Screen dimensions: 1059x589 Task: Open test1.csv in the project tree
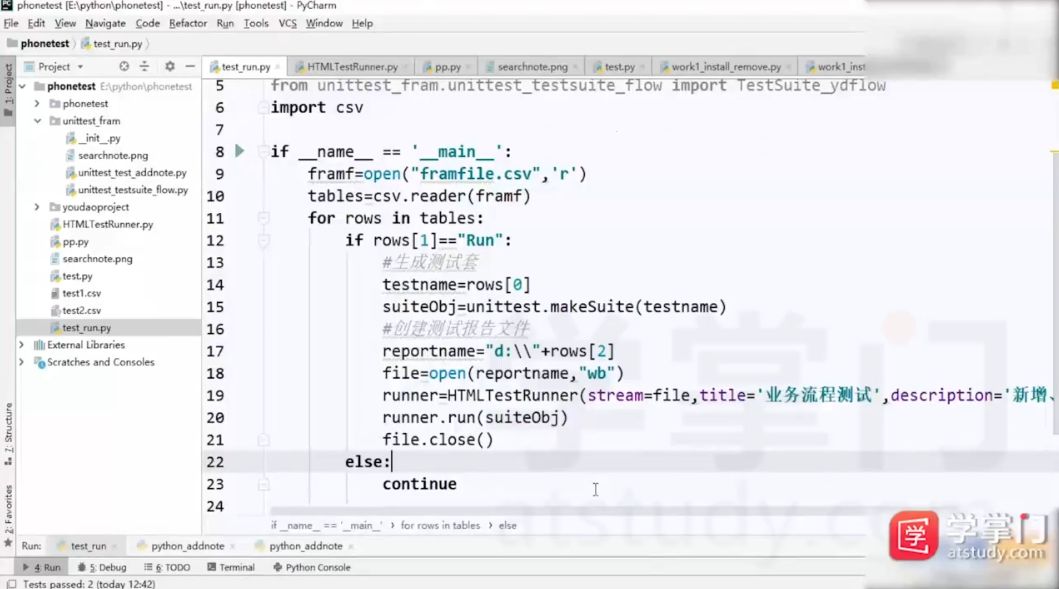point(81,293)
